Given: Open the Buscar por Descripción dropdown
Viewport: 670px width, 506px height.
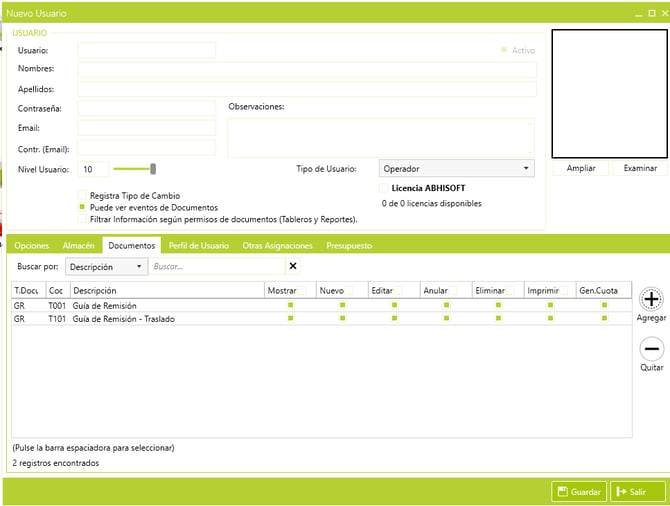Looking at the screenshot, I should click(x=106, y=267).
